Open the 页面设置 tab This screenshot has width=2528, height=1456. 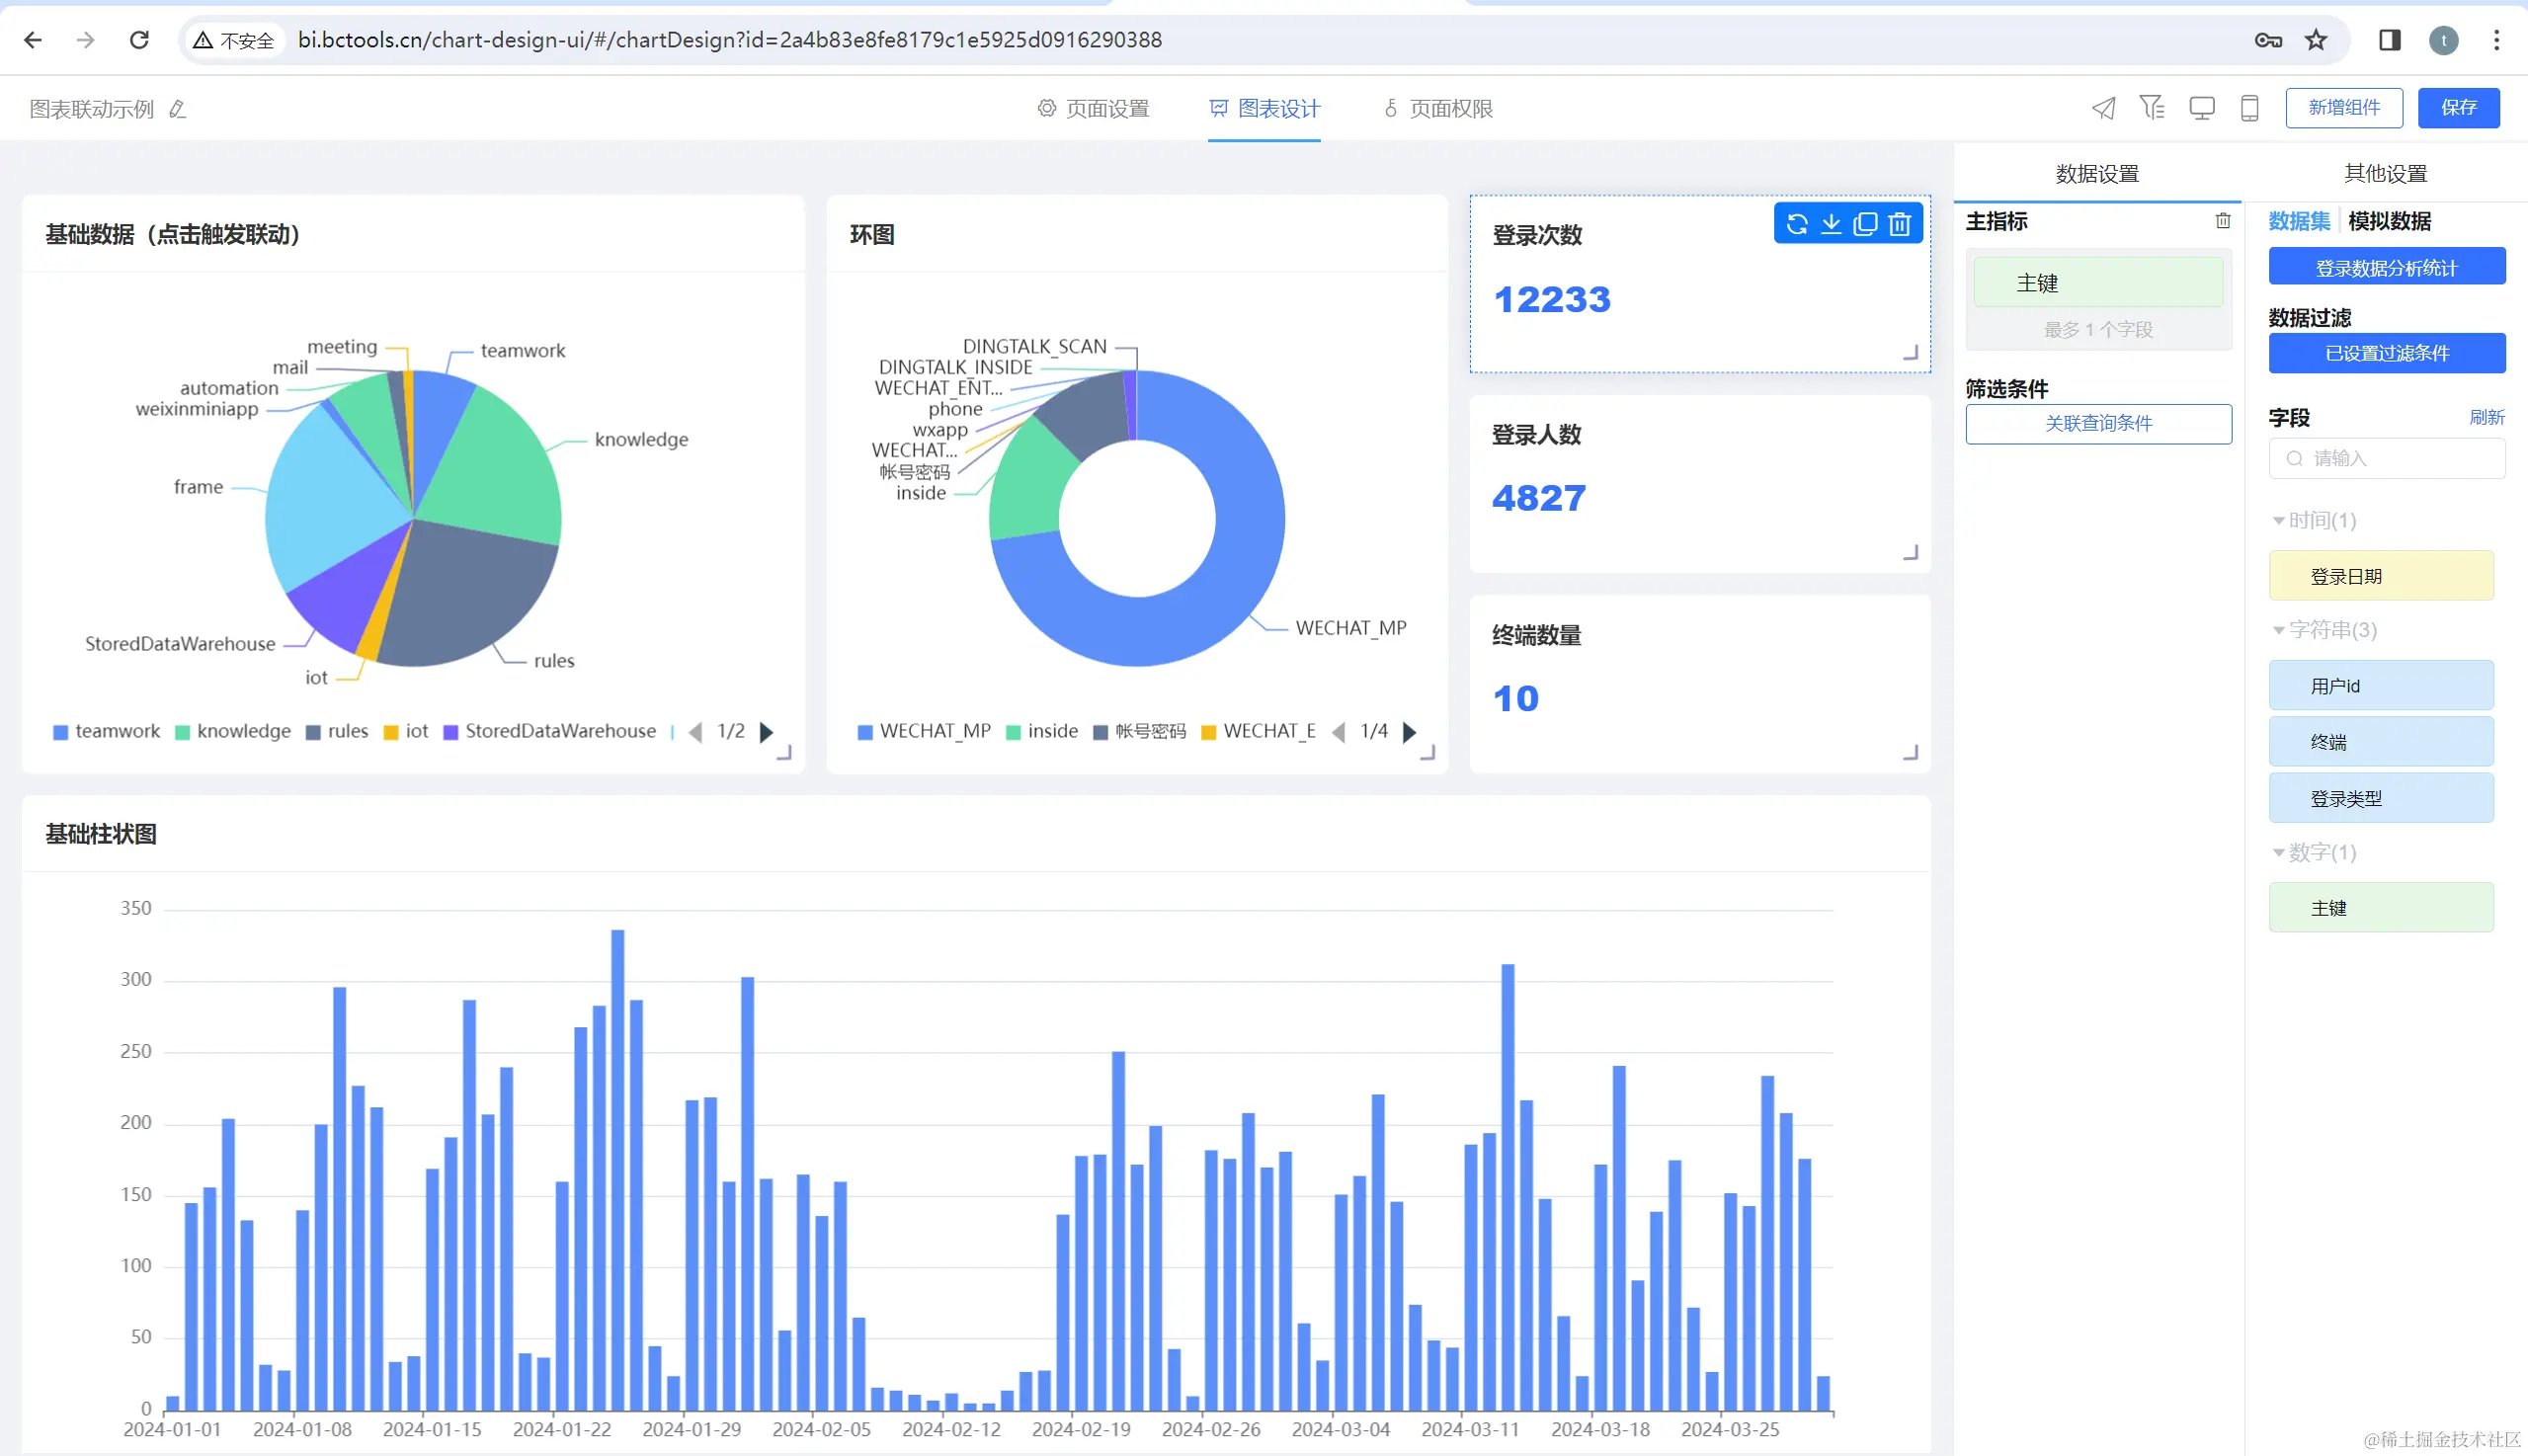[1093, 108]
